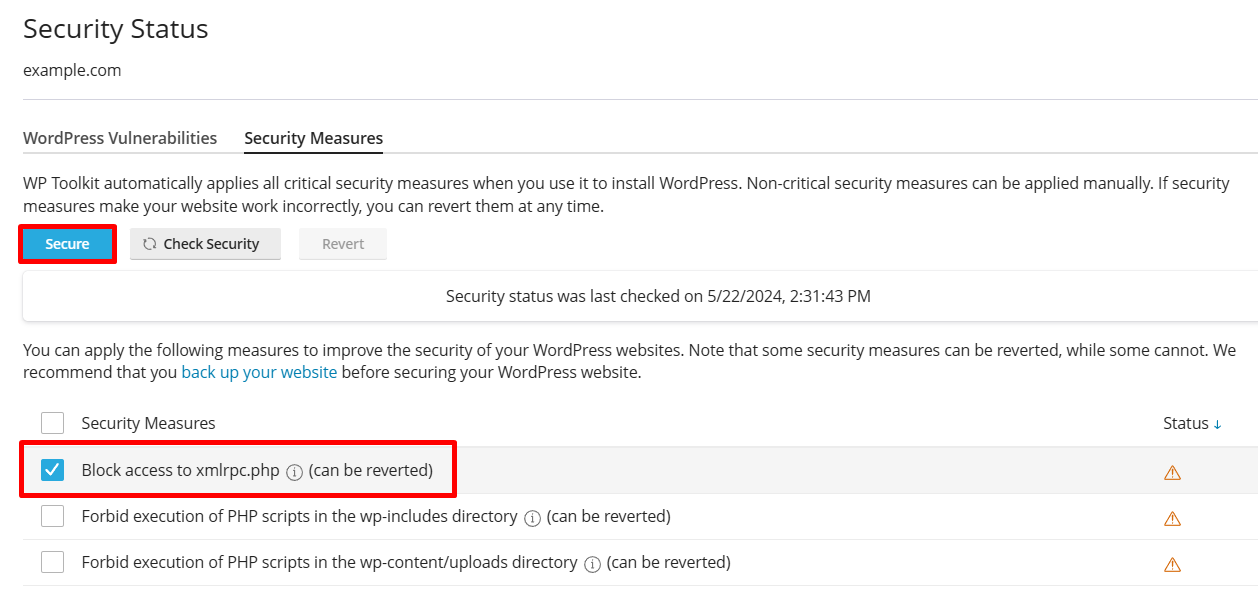Click warning status icon for xmlrpc.php row
The height and width of the screenshot is (590, 1258).
(x=1172, y=472)
